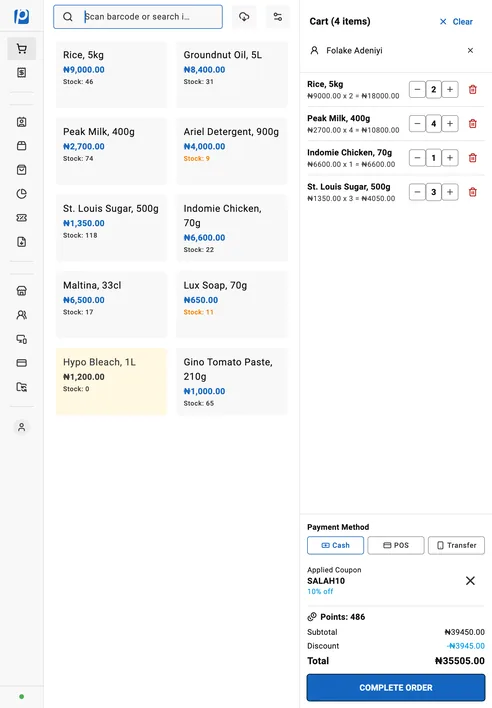Open the customer contacts badge icon
Viewport: 492px width, 708px height.
21,122
